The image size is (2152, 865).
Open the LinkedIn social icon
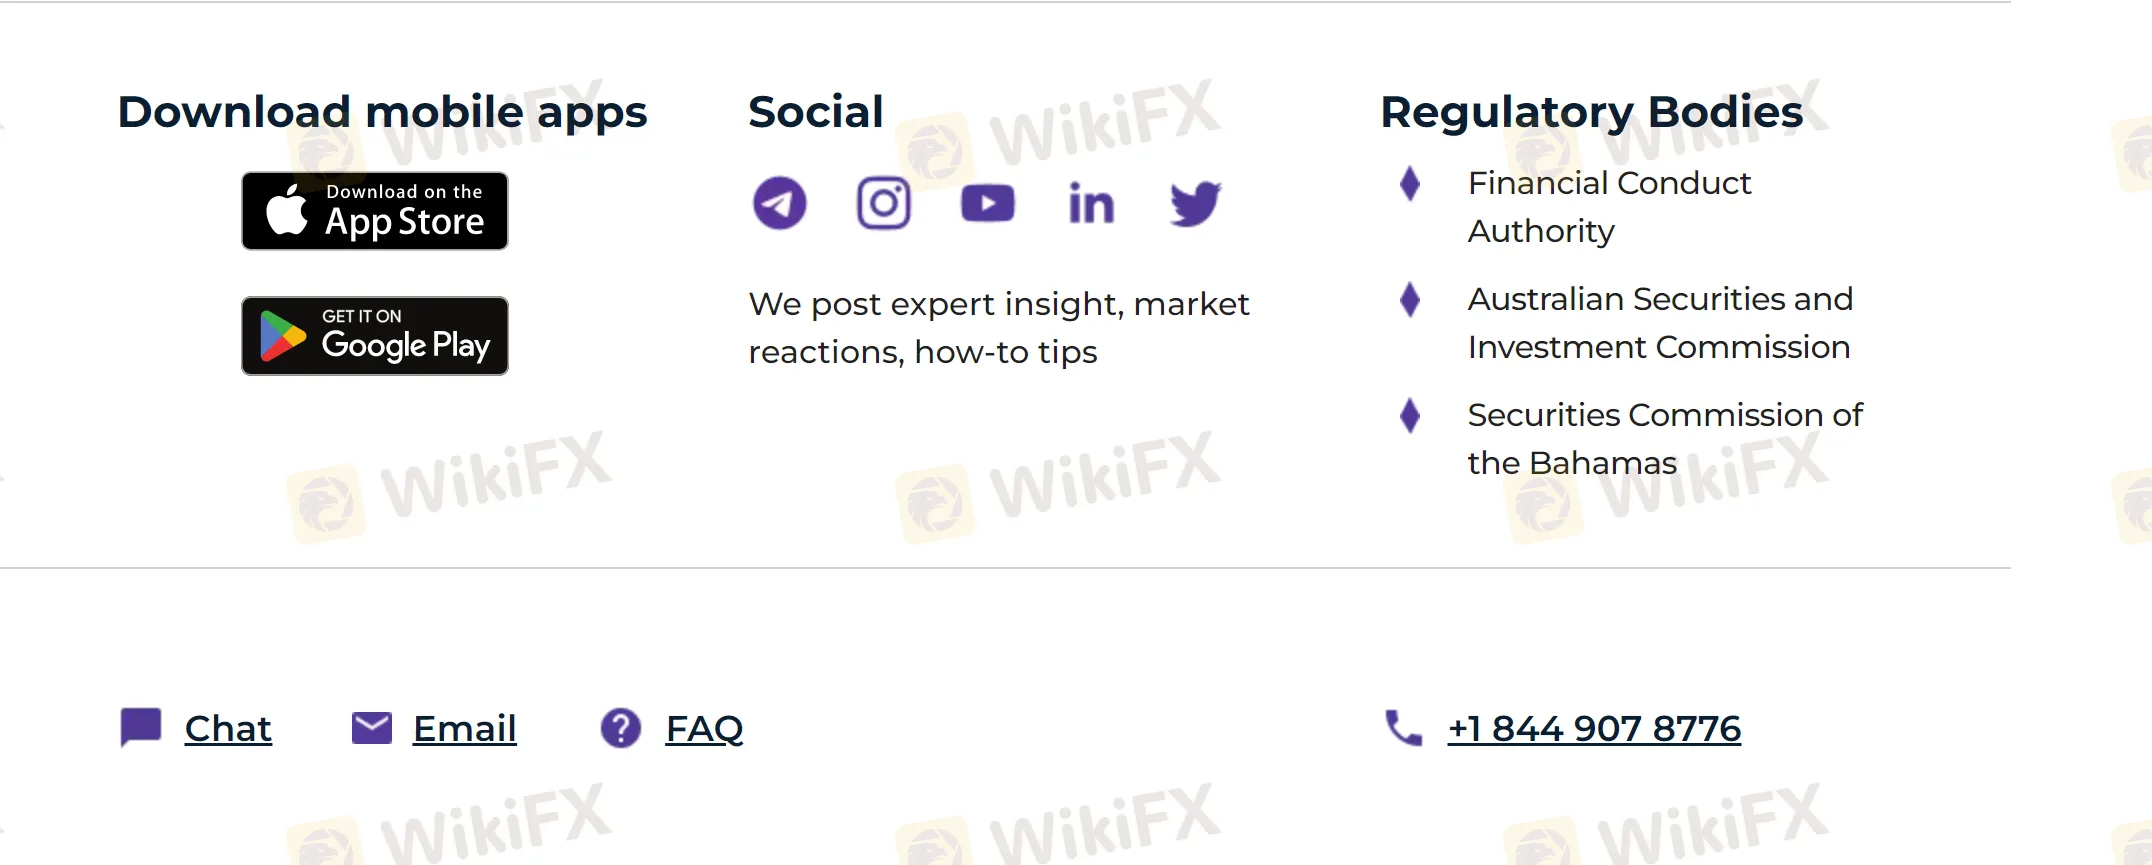1091,203
